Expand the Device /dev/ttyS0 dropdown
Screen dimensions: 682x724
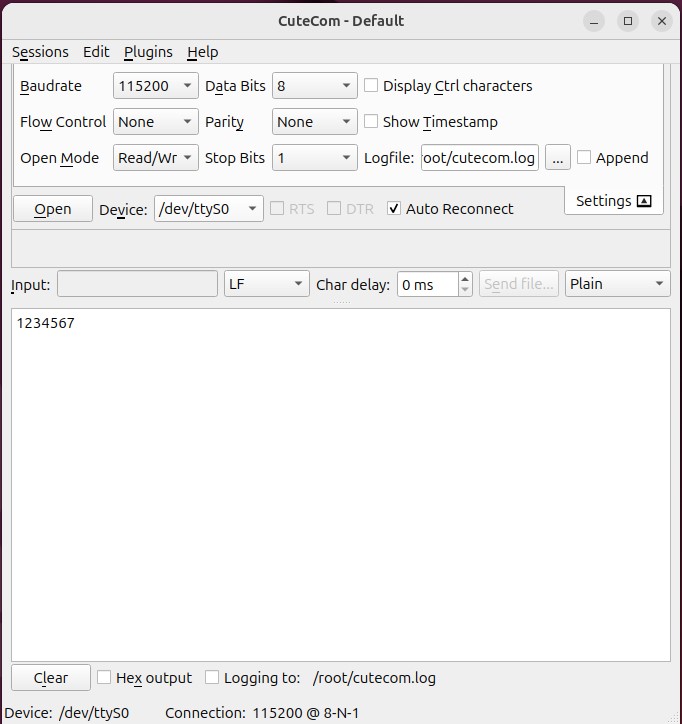209,209
